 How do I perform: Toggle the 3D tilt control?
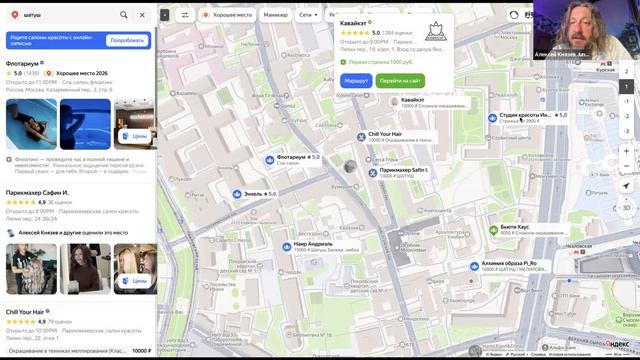click(x=627, y=208)
